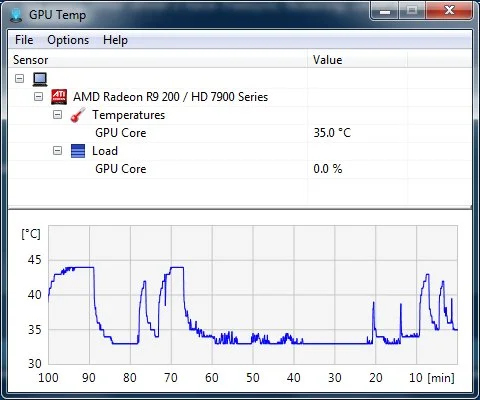Collapse the Temperatures group
Image resolution: width=480 pixels, height=400 pixels.
tap(58, 115)
